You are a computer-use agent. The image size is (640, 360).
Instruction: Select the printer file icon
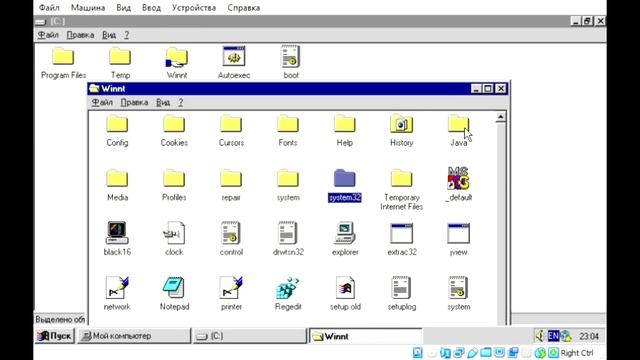pyautogui.click(x=231, y=287)
